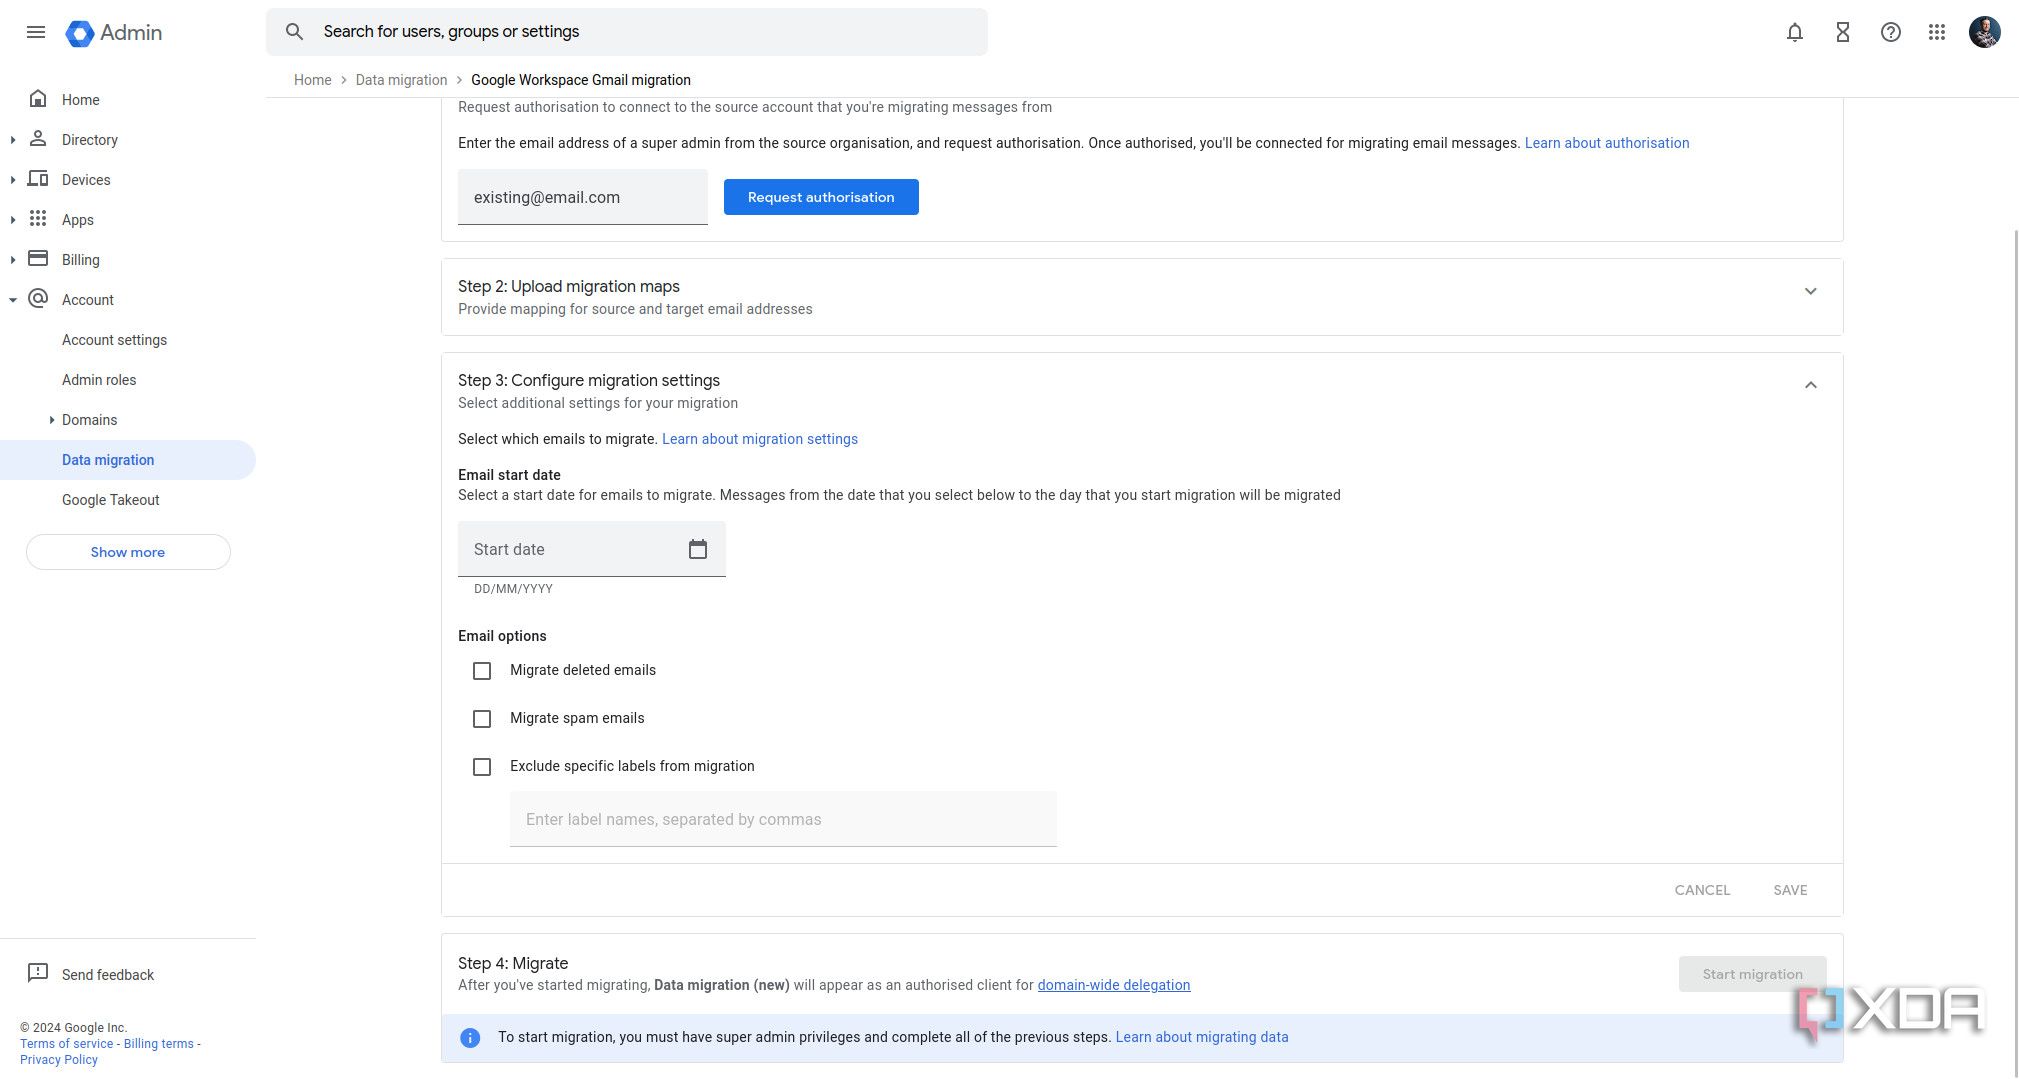Open the start date calendar picker

point(698,549)
